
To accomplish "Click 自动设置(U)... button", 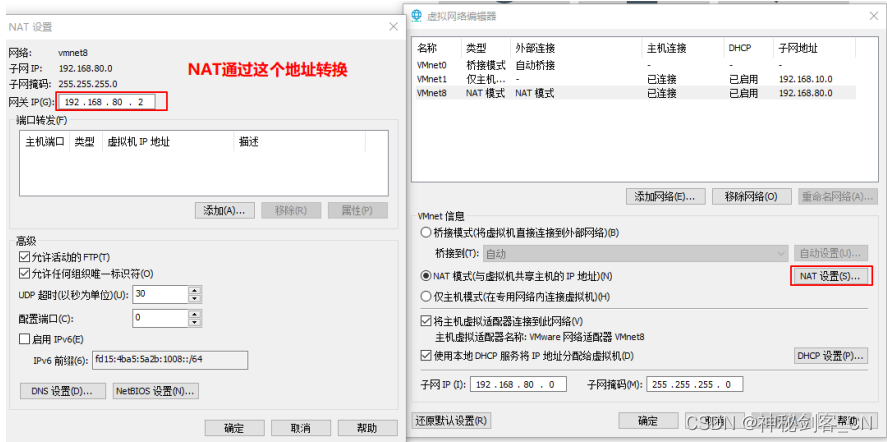I will (830, 254).
